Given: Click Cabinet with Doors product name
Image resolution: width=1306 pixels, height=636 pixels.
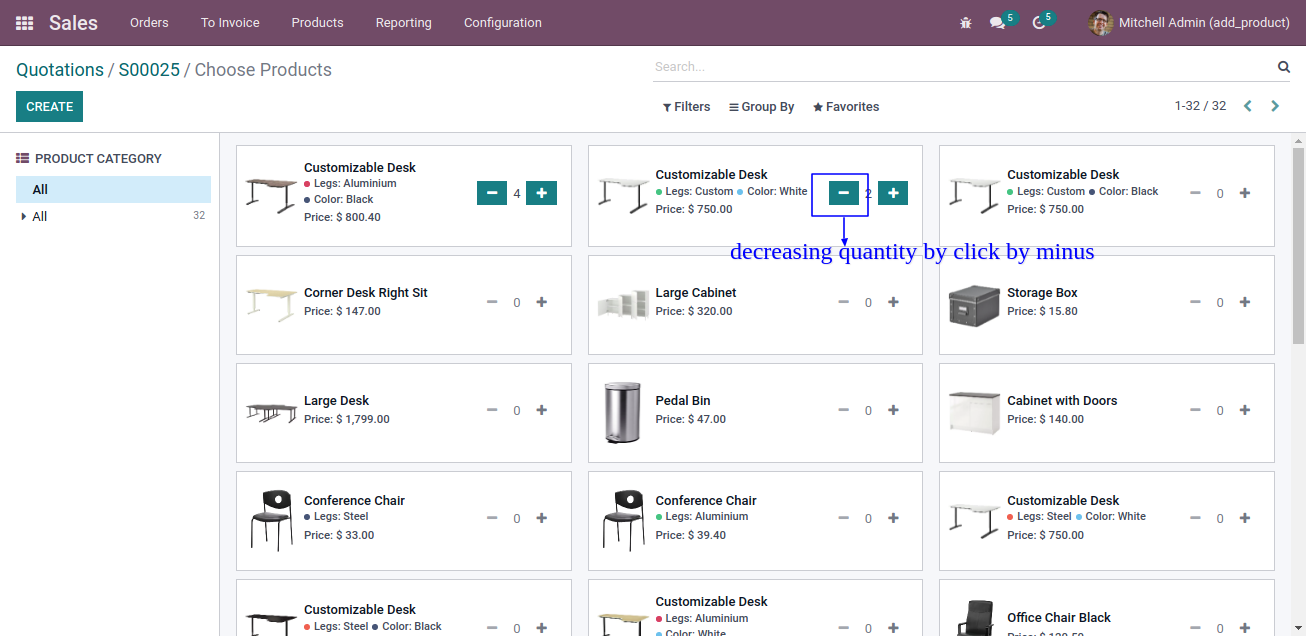Looking at the screenshot, I should click(x=1062, y=401).
